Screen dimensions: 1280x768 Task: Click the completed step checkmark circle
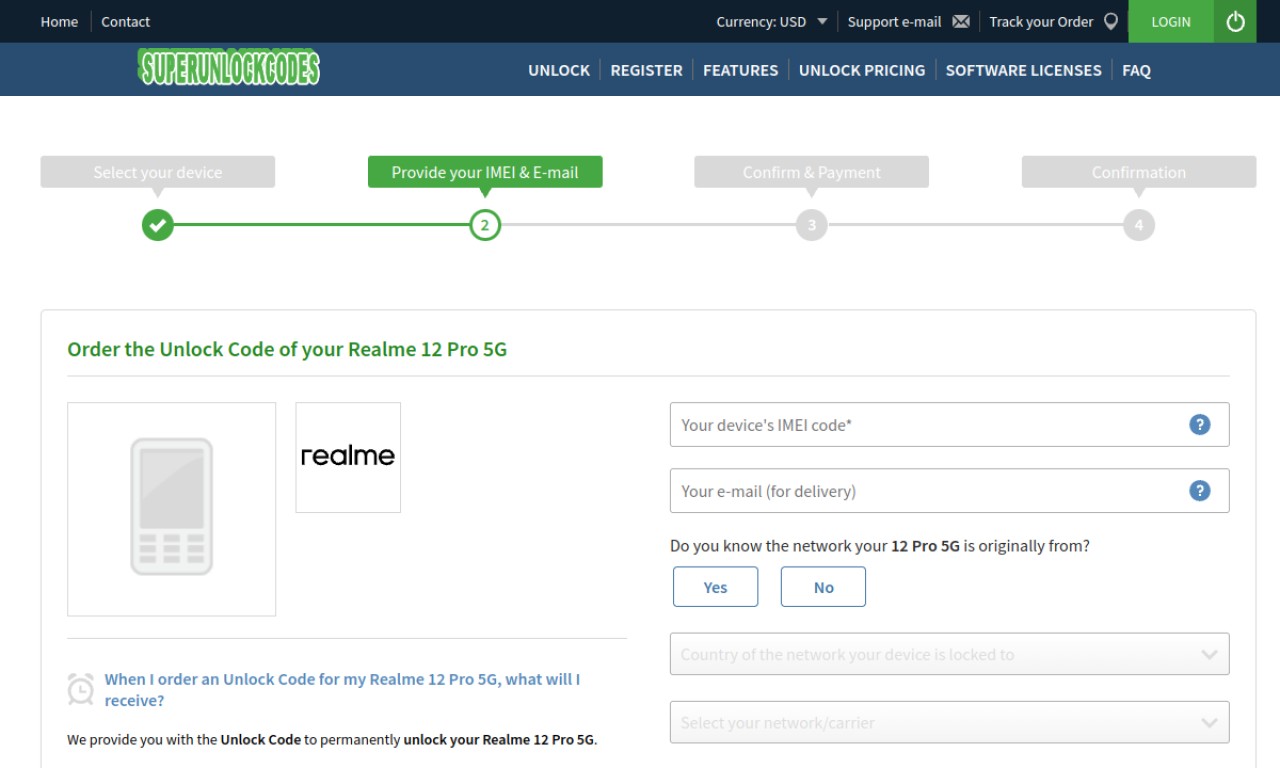click(157, 225)
